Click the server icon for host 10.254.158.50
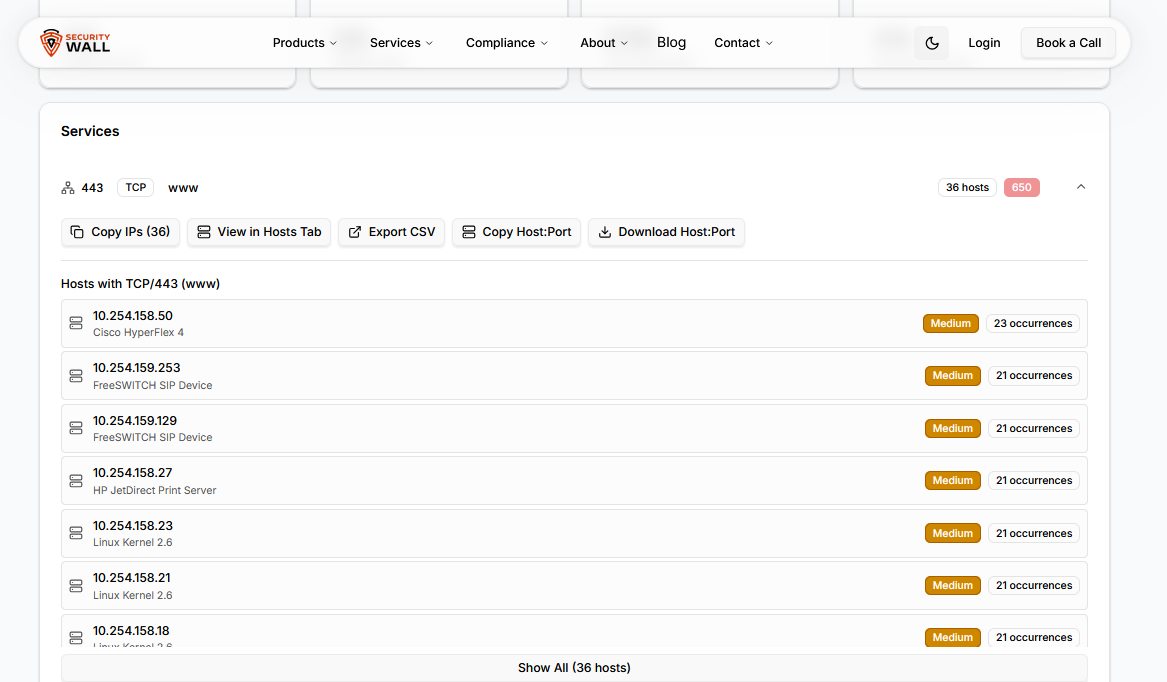 click(76, 323)
